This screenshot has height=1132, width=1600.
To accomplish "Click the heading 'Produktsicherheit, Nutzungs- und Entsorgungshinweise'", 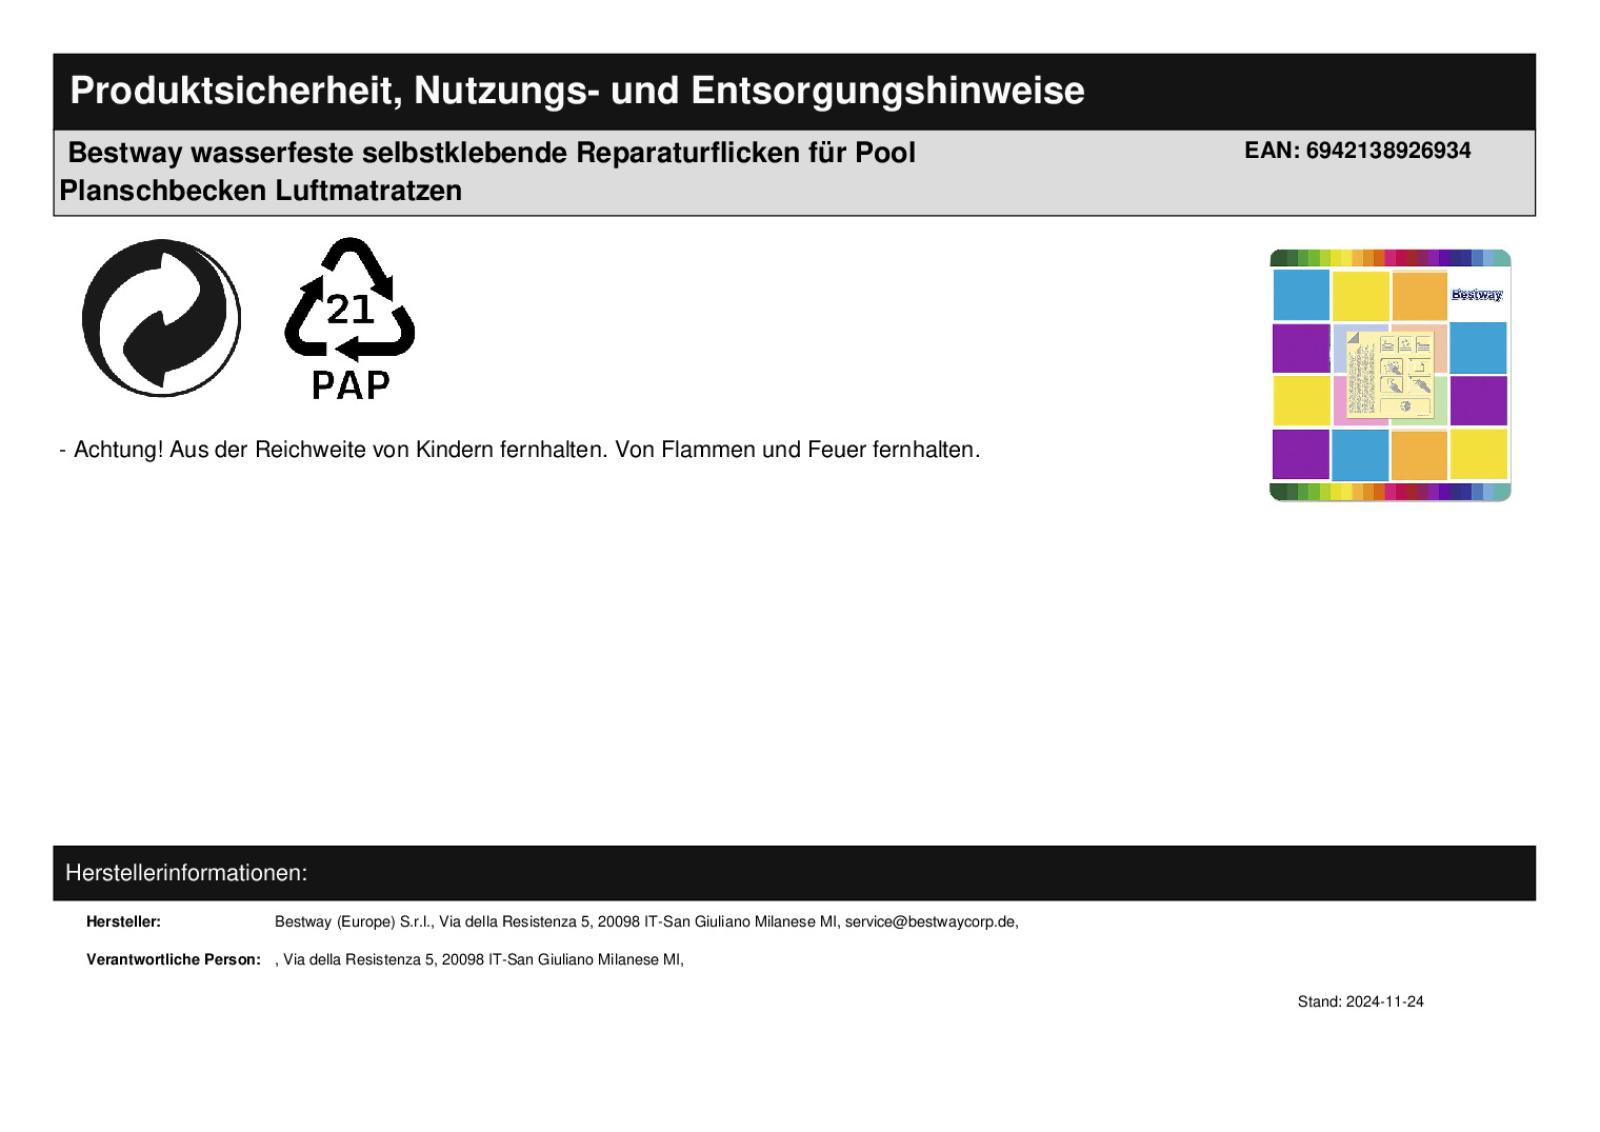I will pyautogui.click(x=577, y=91).
